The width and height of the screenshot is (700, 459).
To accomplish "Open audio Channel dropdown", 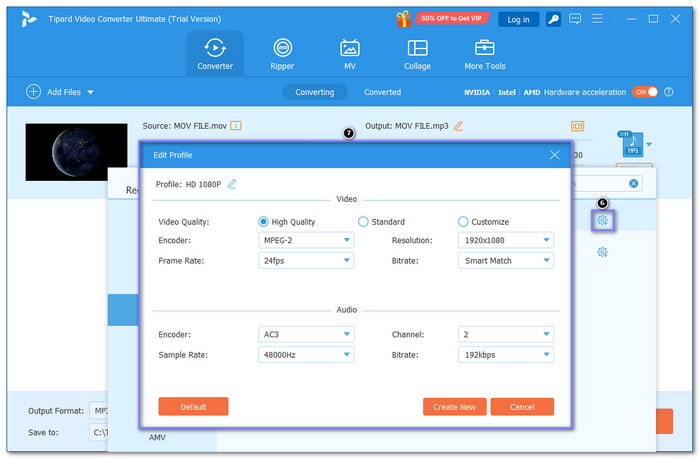I will (x=506, y=334).
